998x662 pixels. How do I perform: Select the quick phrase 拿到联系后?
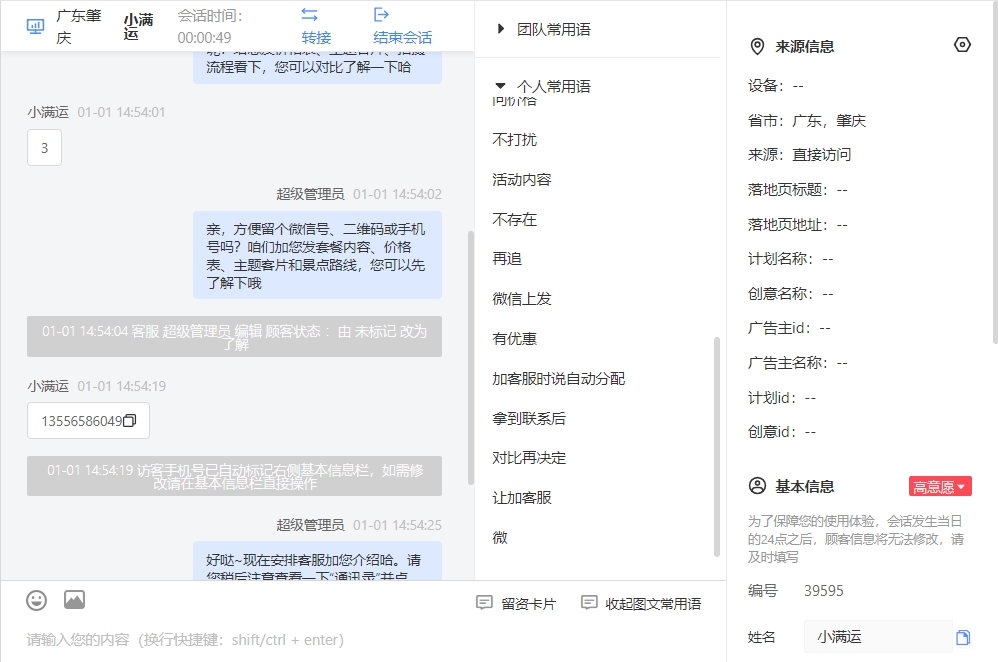coord(528,418)
